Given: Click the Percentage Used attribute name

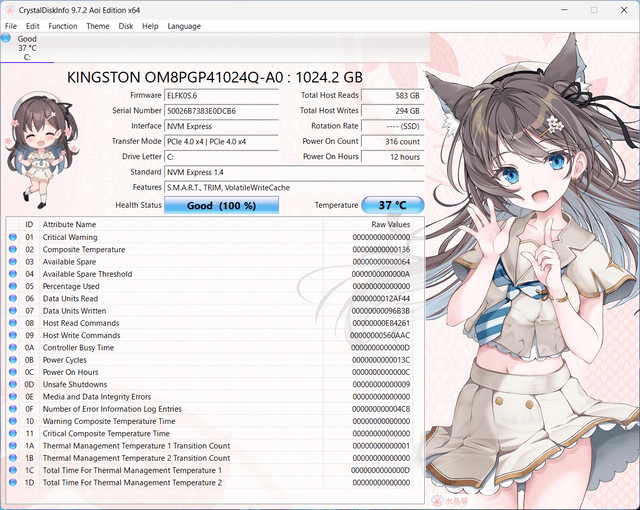Looking at the screenshot, I should click(71, 286).
